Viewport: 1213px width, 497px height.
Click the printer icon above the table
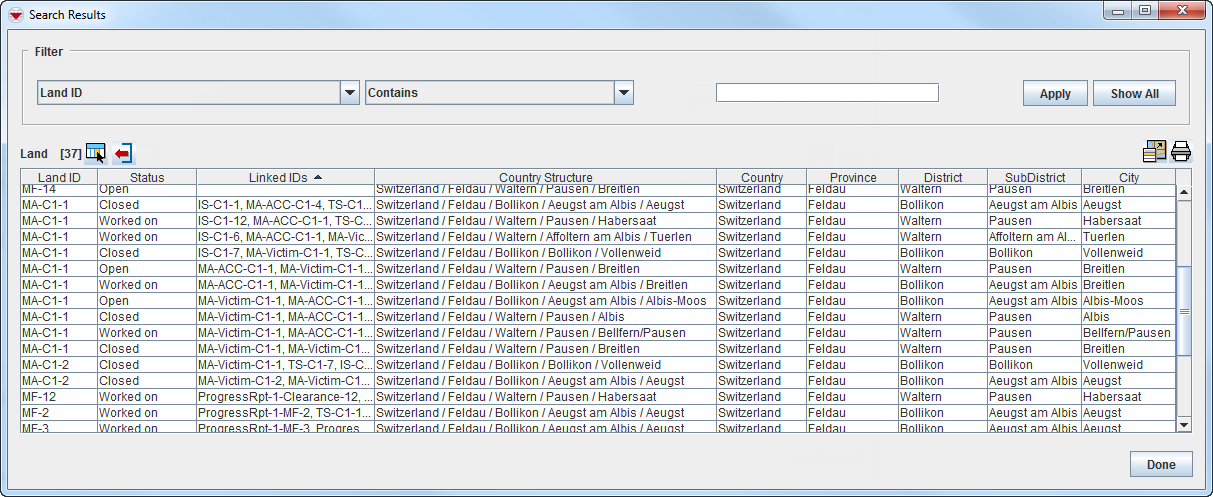point(1181,151)
